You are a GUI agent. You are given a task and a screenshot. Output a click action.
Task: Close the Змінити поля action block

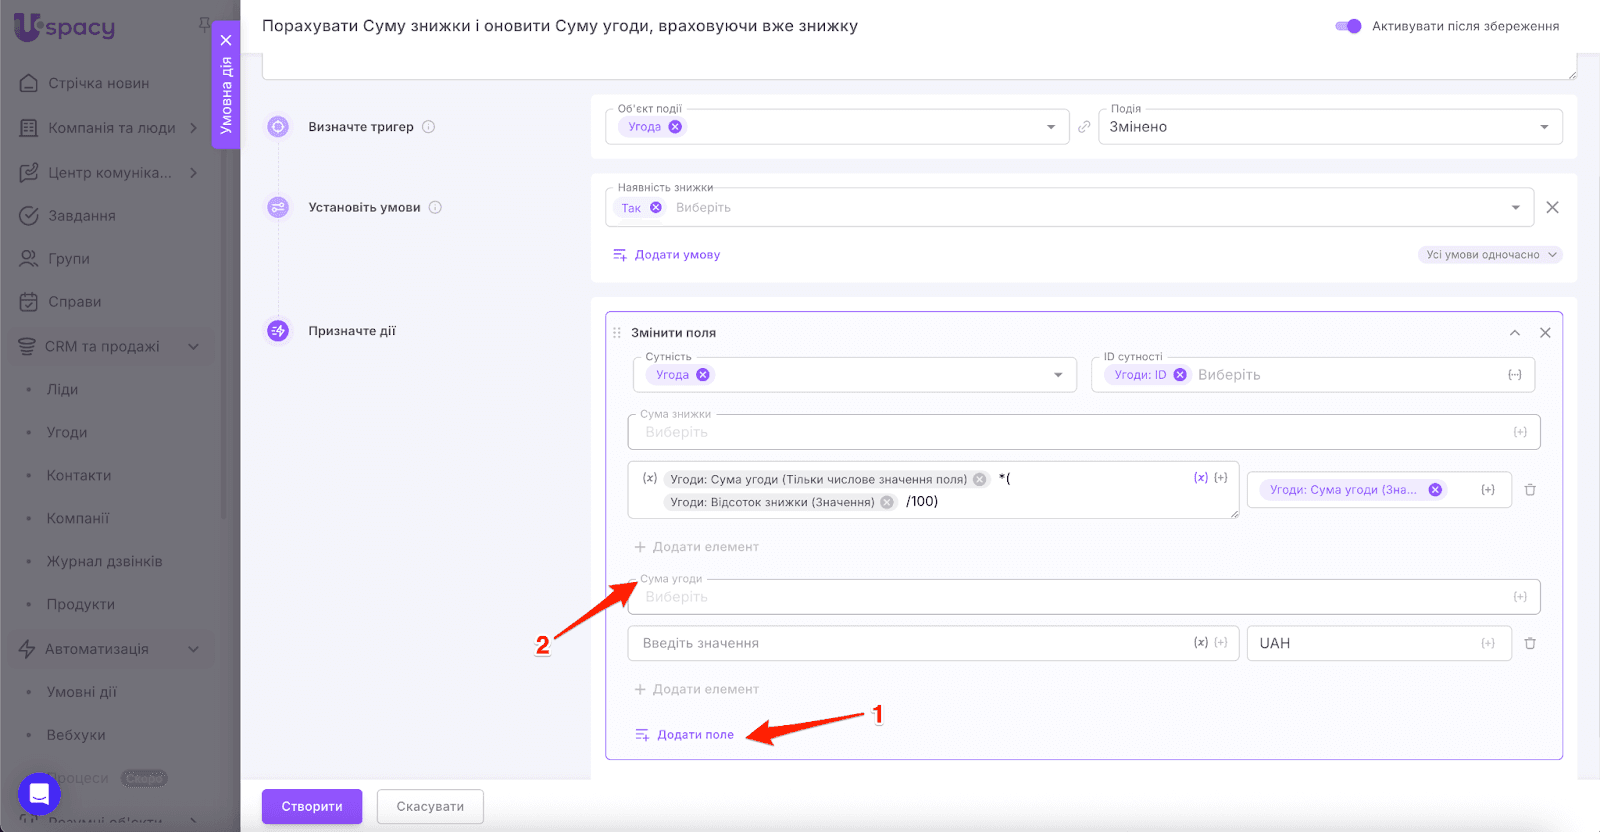[1545, 333]
